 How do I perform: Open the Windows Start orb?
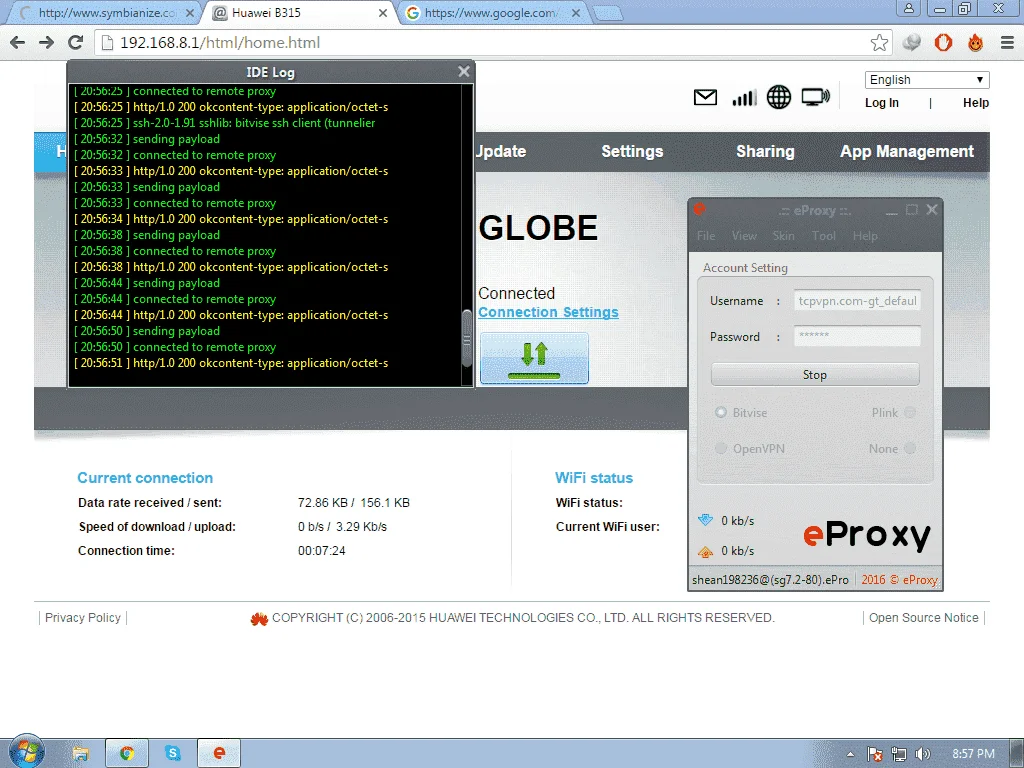tap(26, 751)
